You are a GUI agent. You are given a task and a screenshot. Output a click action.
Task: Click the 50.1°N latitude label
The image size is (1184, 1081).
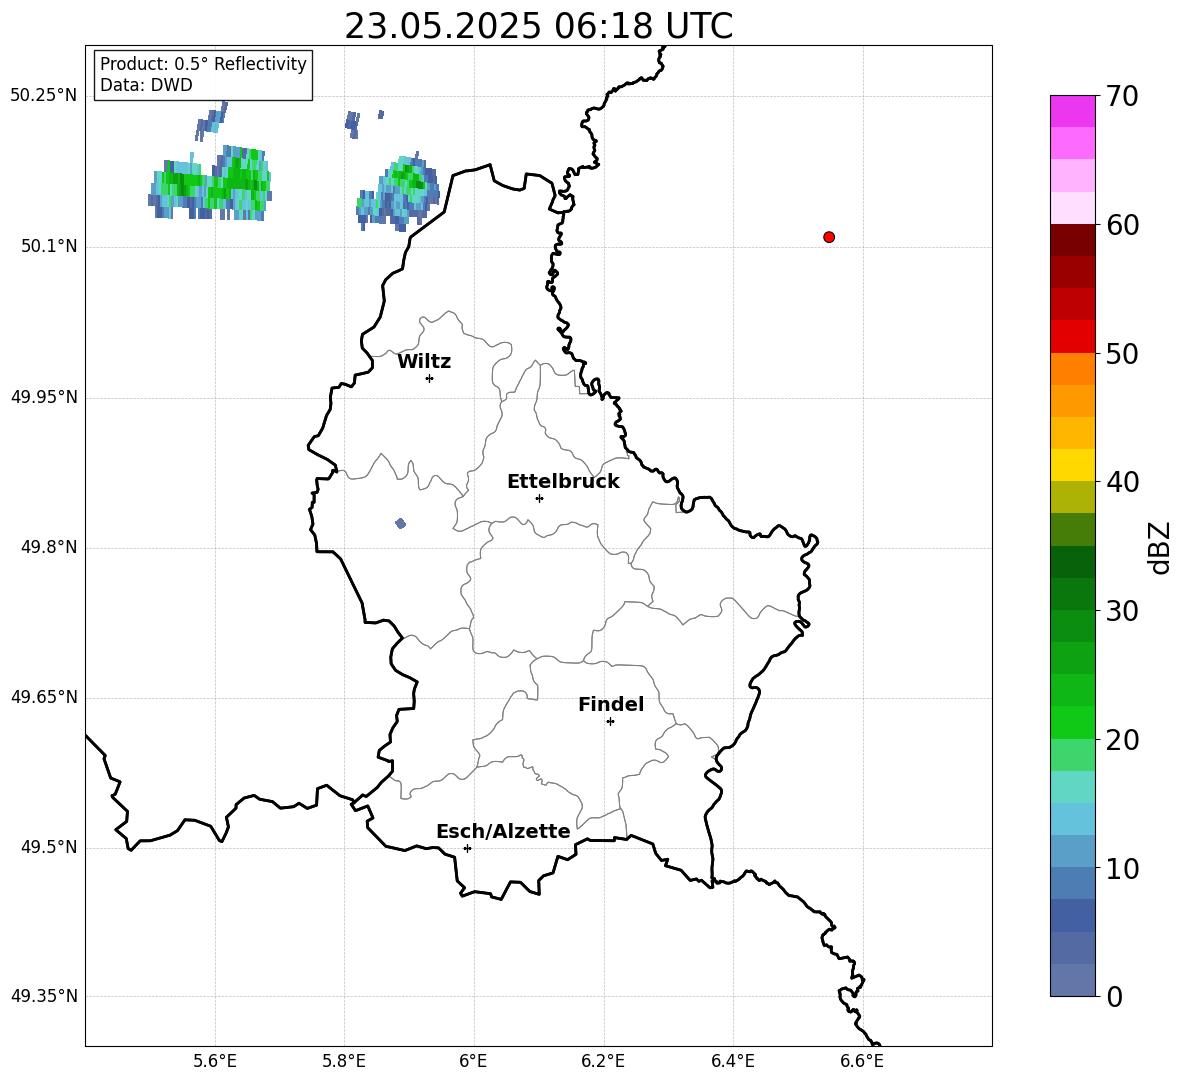tap(49, 247)
